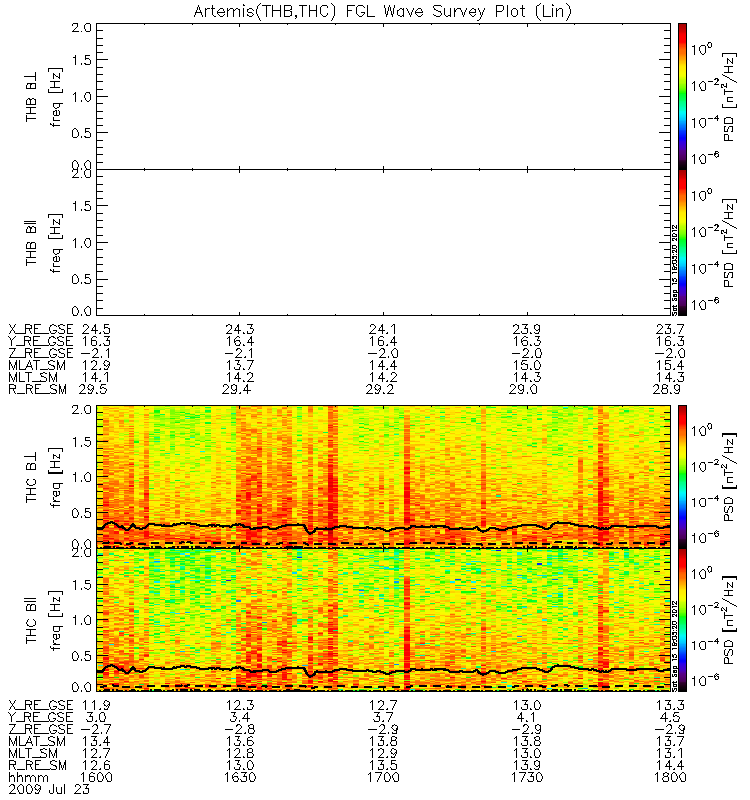Click 'PSD [nT²/Hz]' label of THC B⊥ color bar
This screenshot has width=750, height=800.
(x=730, y=478)
